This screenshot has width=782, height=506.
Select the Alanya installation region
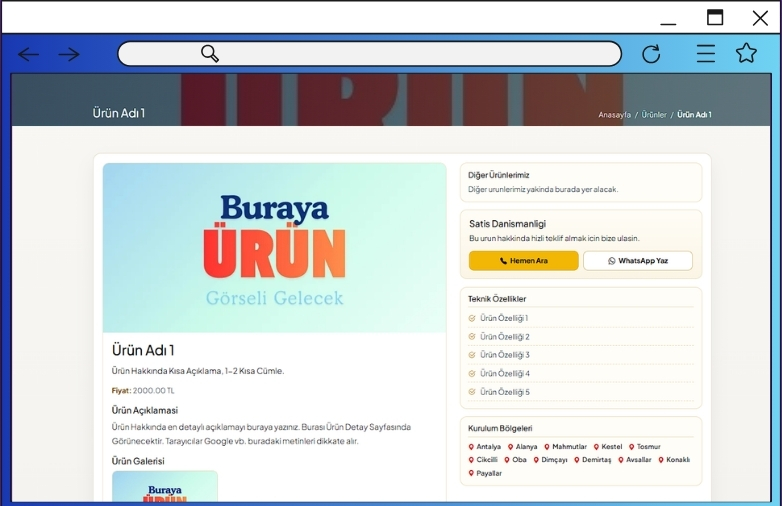click(522, 447)
